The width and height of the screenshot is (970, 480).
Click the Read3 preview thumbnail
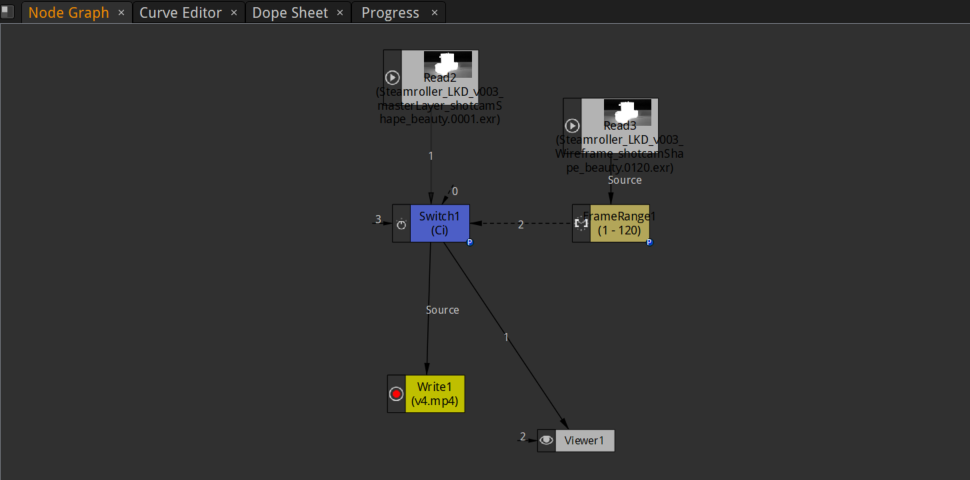pos(627,113)
